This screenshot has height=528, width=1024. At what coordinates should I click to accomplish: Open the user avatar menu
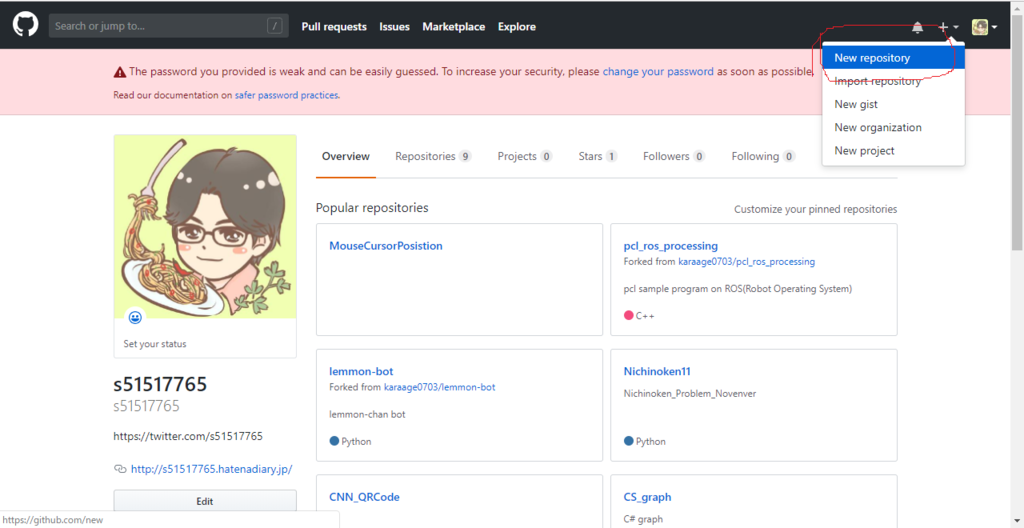coord(984,27)
